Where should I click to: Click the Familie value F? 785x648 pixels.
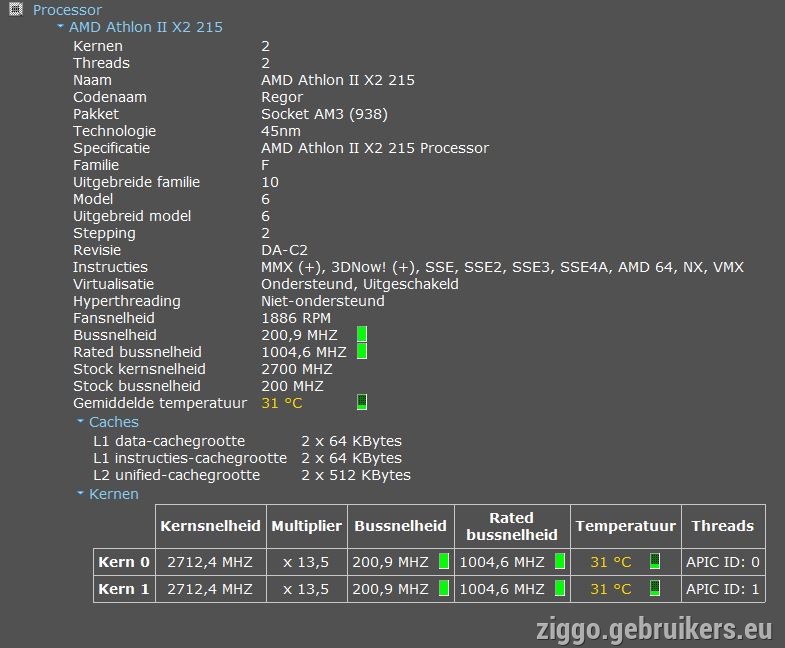[265, 165]
